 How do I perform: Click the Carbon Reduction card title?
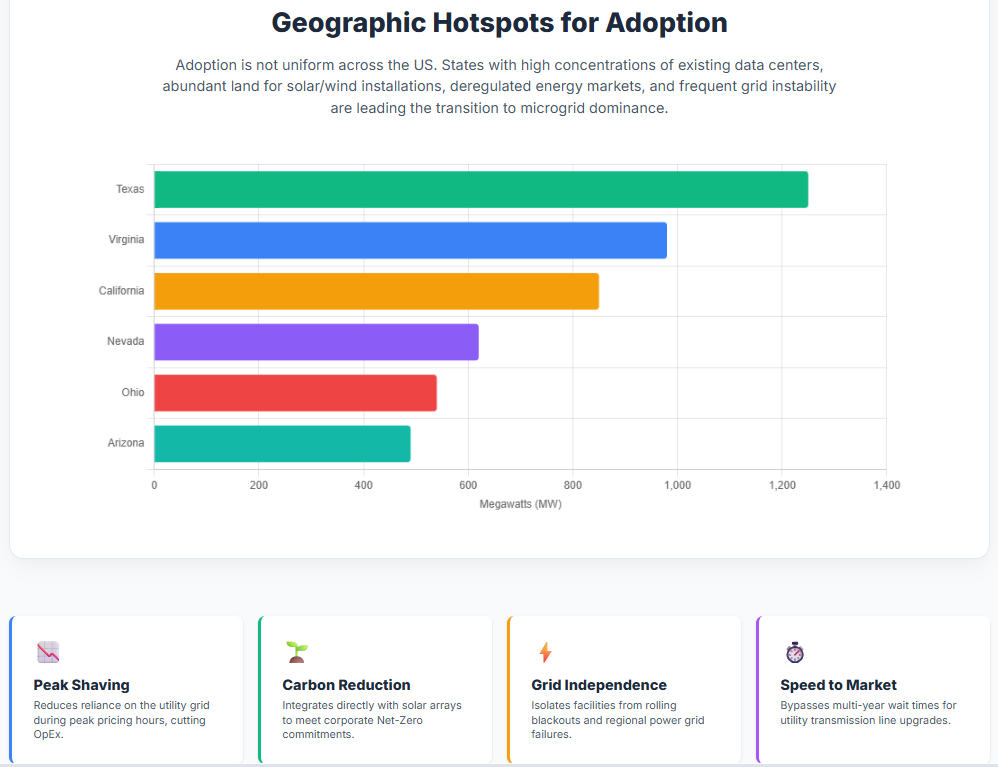point(346,685)
